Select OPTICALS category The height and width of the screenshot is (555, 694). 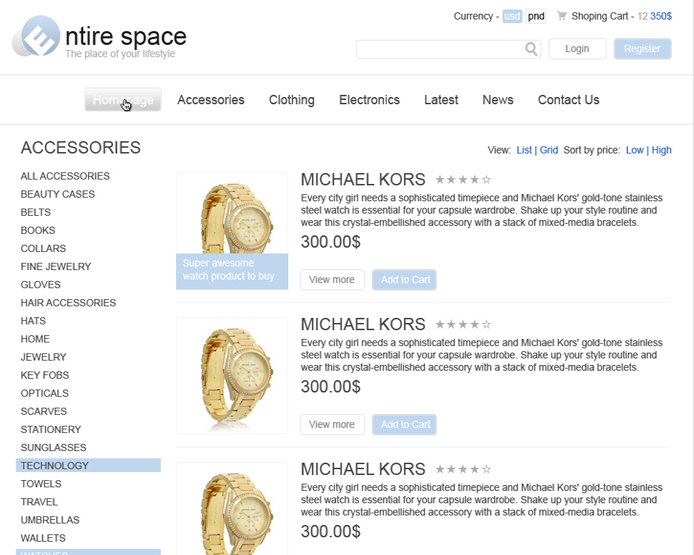(45, 394)
